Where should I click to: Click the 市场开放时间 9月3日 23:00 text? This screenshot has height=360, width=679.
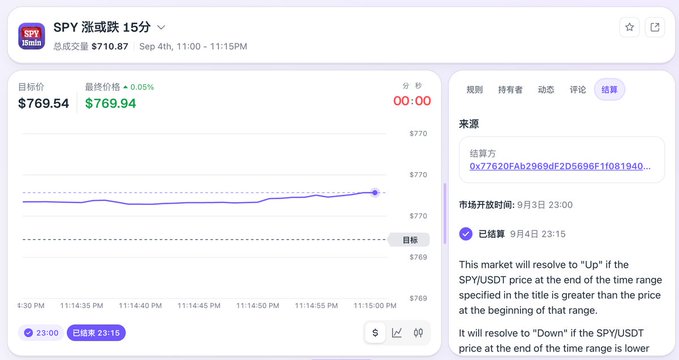tap(516, 204)
